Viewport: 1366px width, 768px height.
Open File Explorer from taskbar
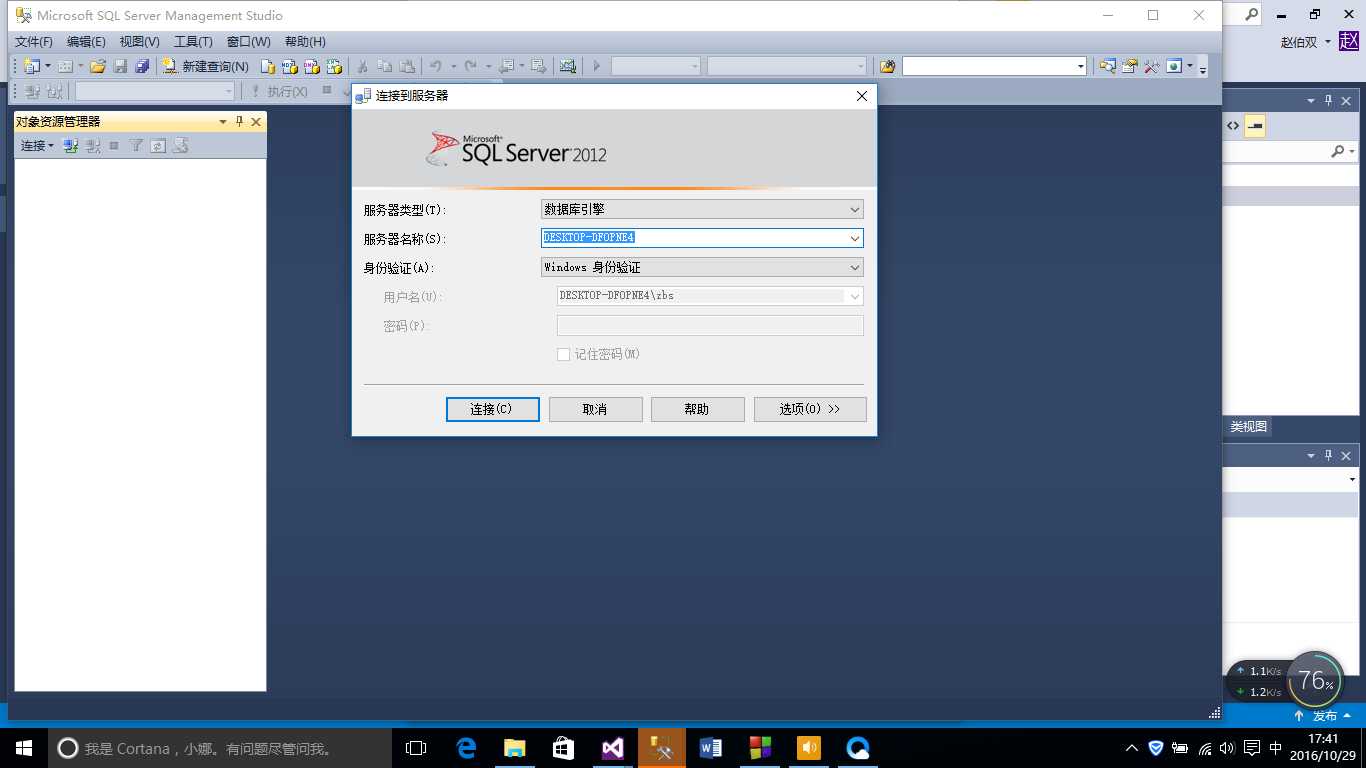pyautogui.click(x=515, y=748)
